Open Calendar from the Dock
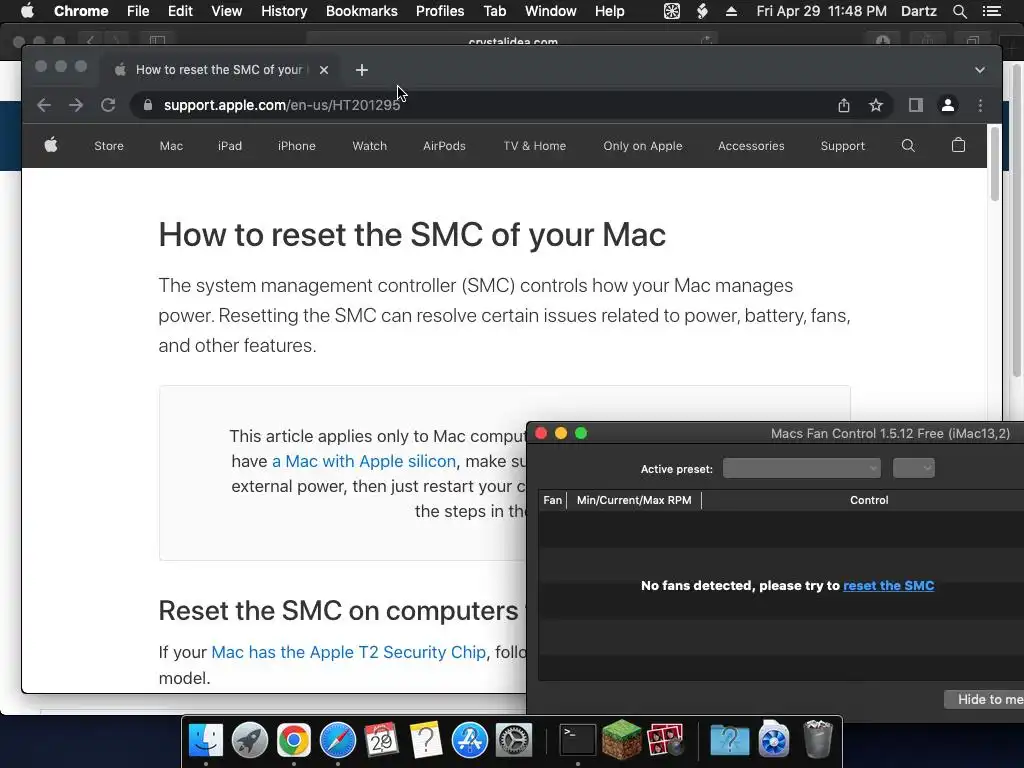1024x768 pixels. [x=381, y=740]
